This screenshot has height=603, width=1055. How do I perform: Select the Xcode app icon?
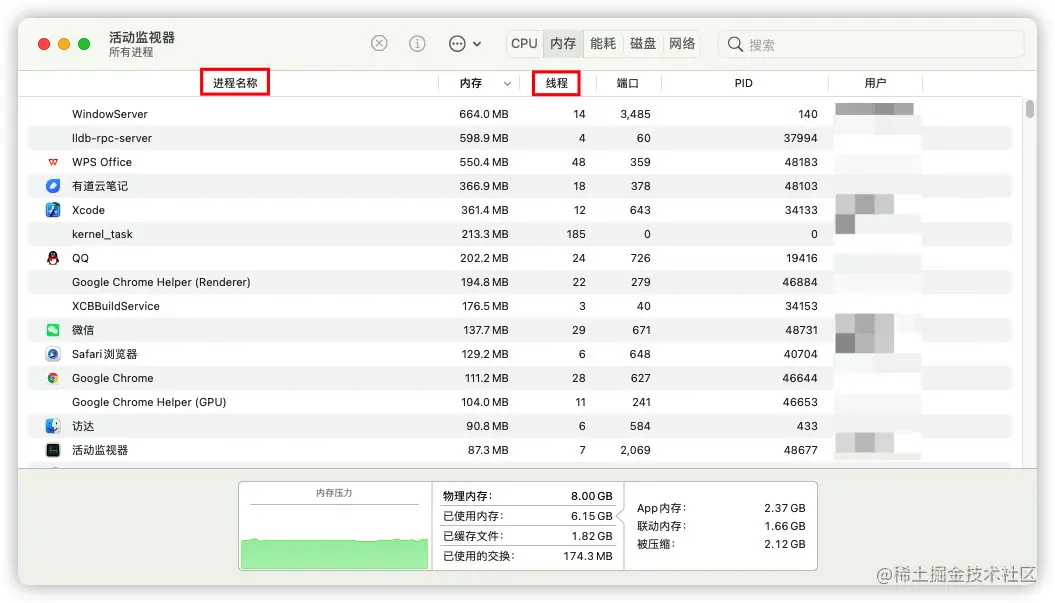53,210
